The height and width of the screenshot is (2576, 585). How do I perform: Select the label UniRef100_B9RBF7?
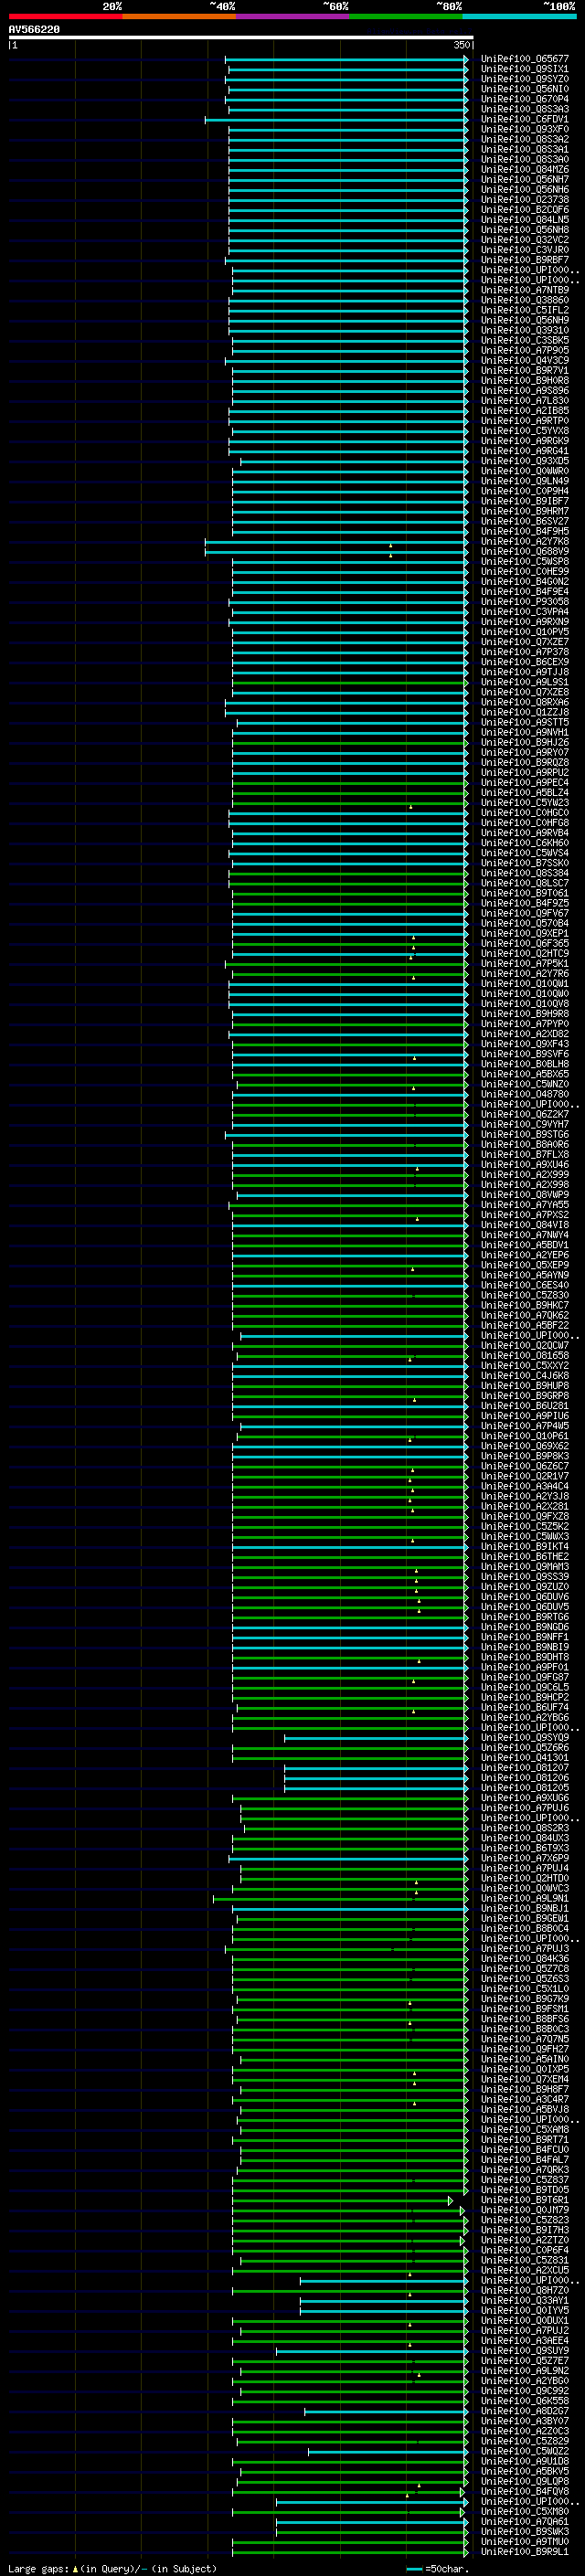(x=525, y=260)
